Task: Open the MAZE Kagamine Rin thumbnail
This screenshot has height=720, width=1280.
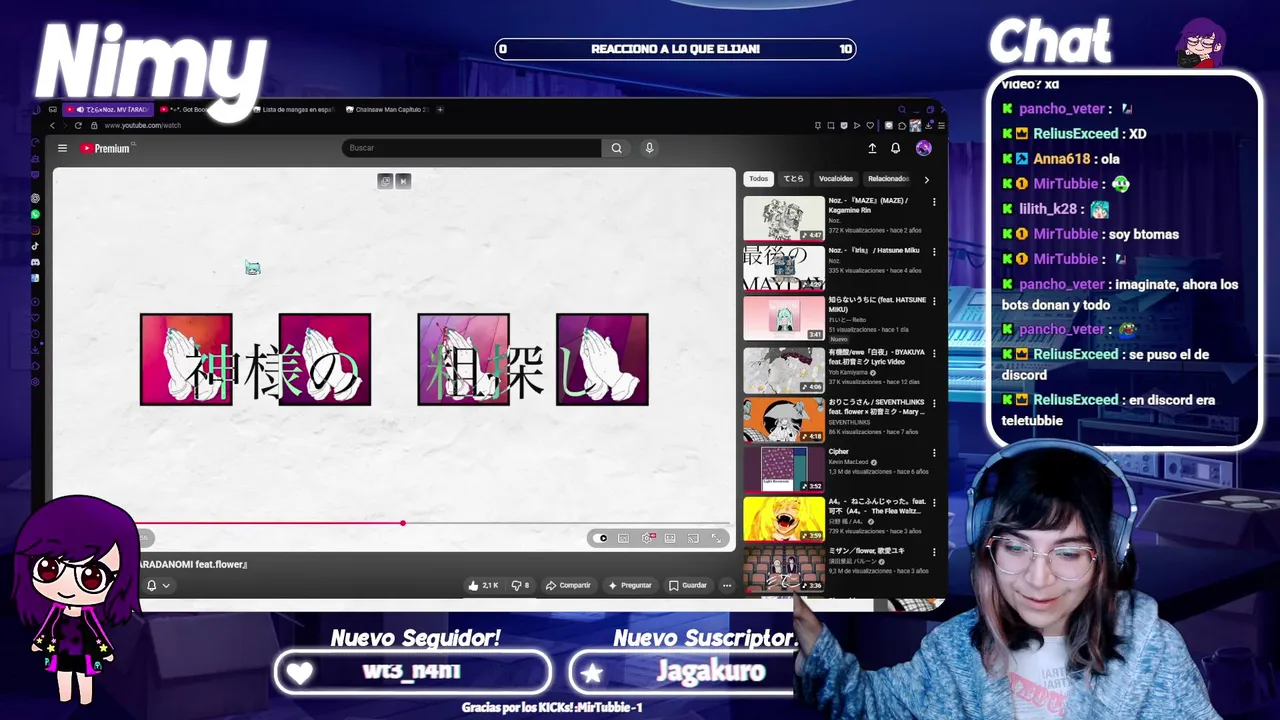Action: click(784, 218)
